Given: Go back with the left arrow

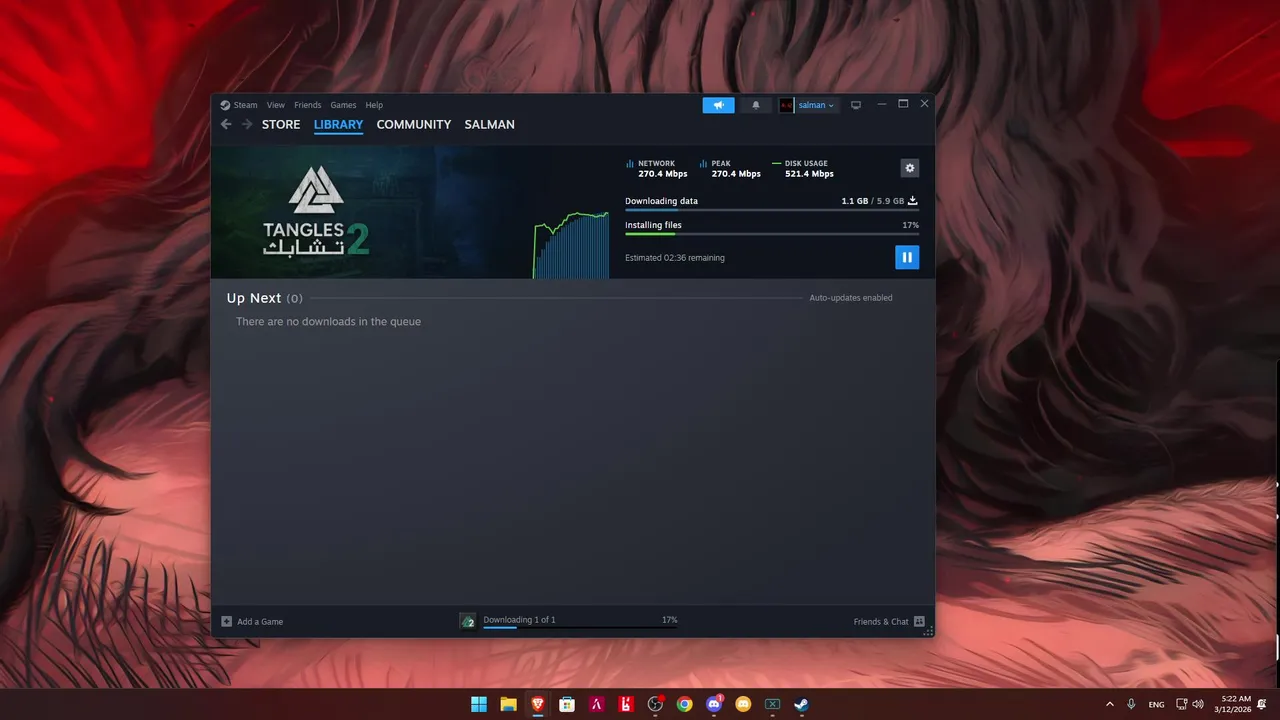Looking at the screenshot, I should (226, 124).
